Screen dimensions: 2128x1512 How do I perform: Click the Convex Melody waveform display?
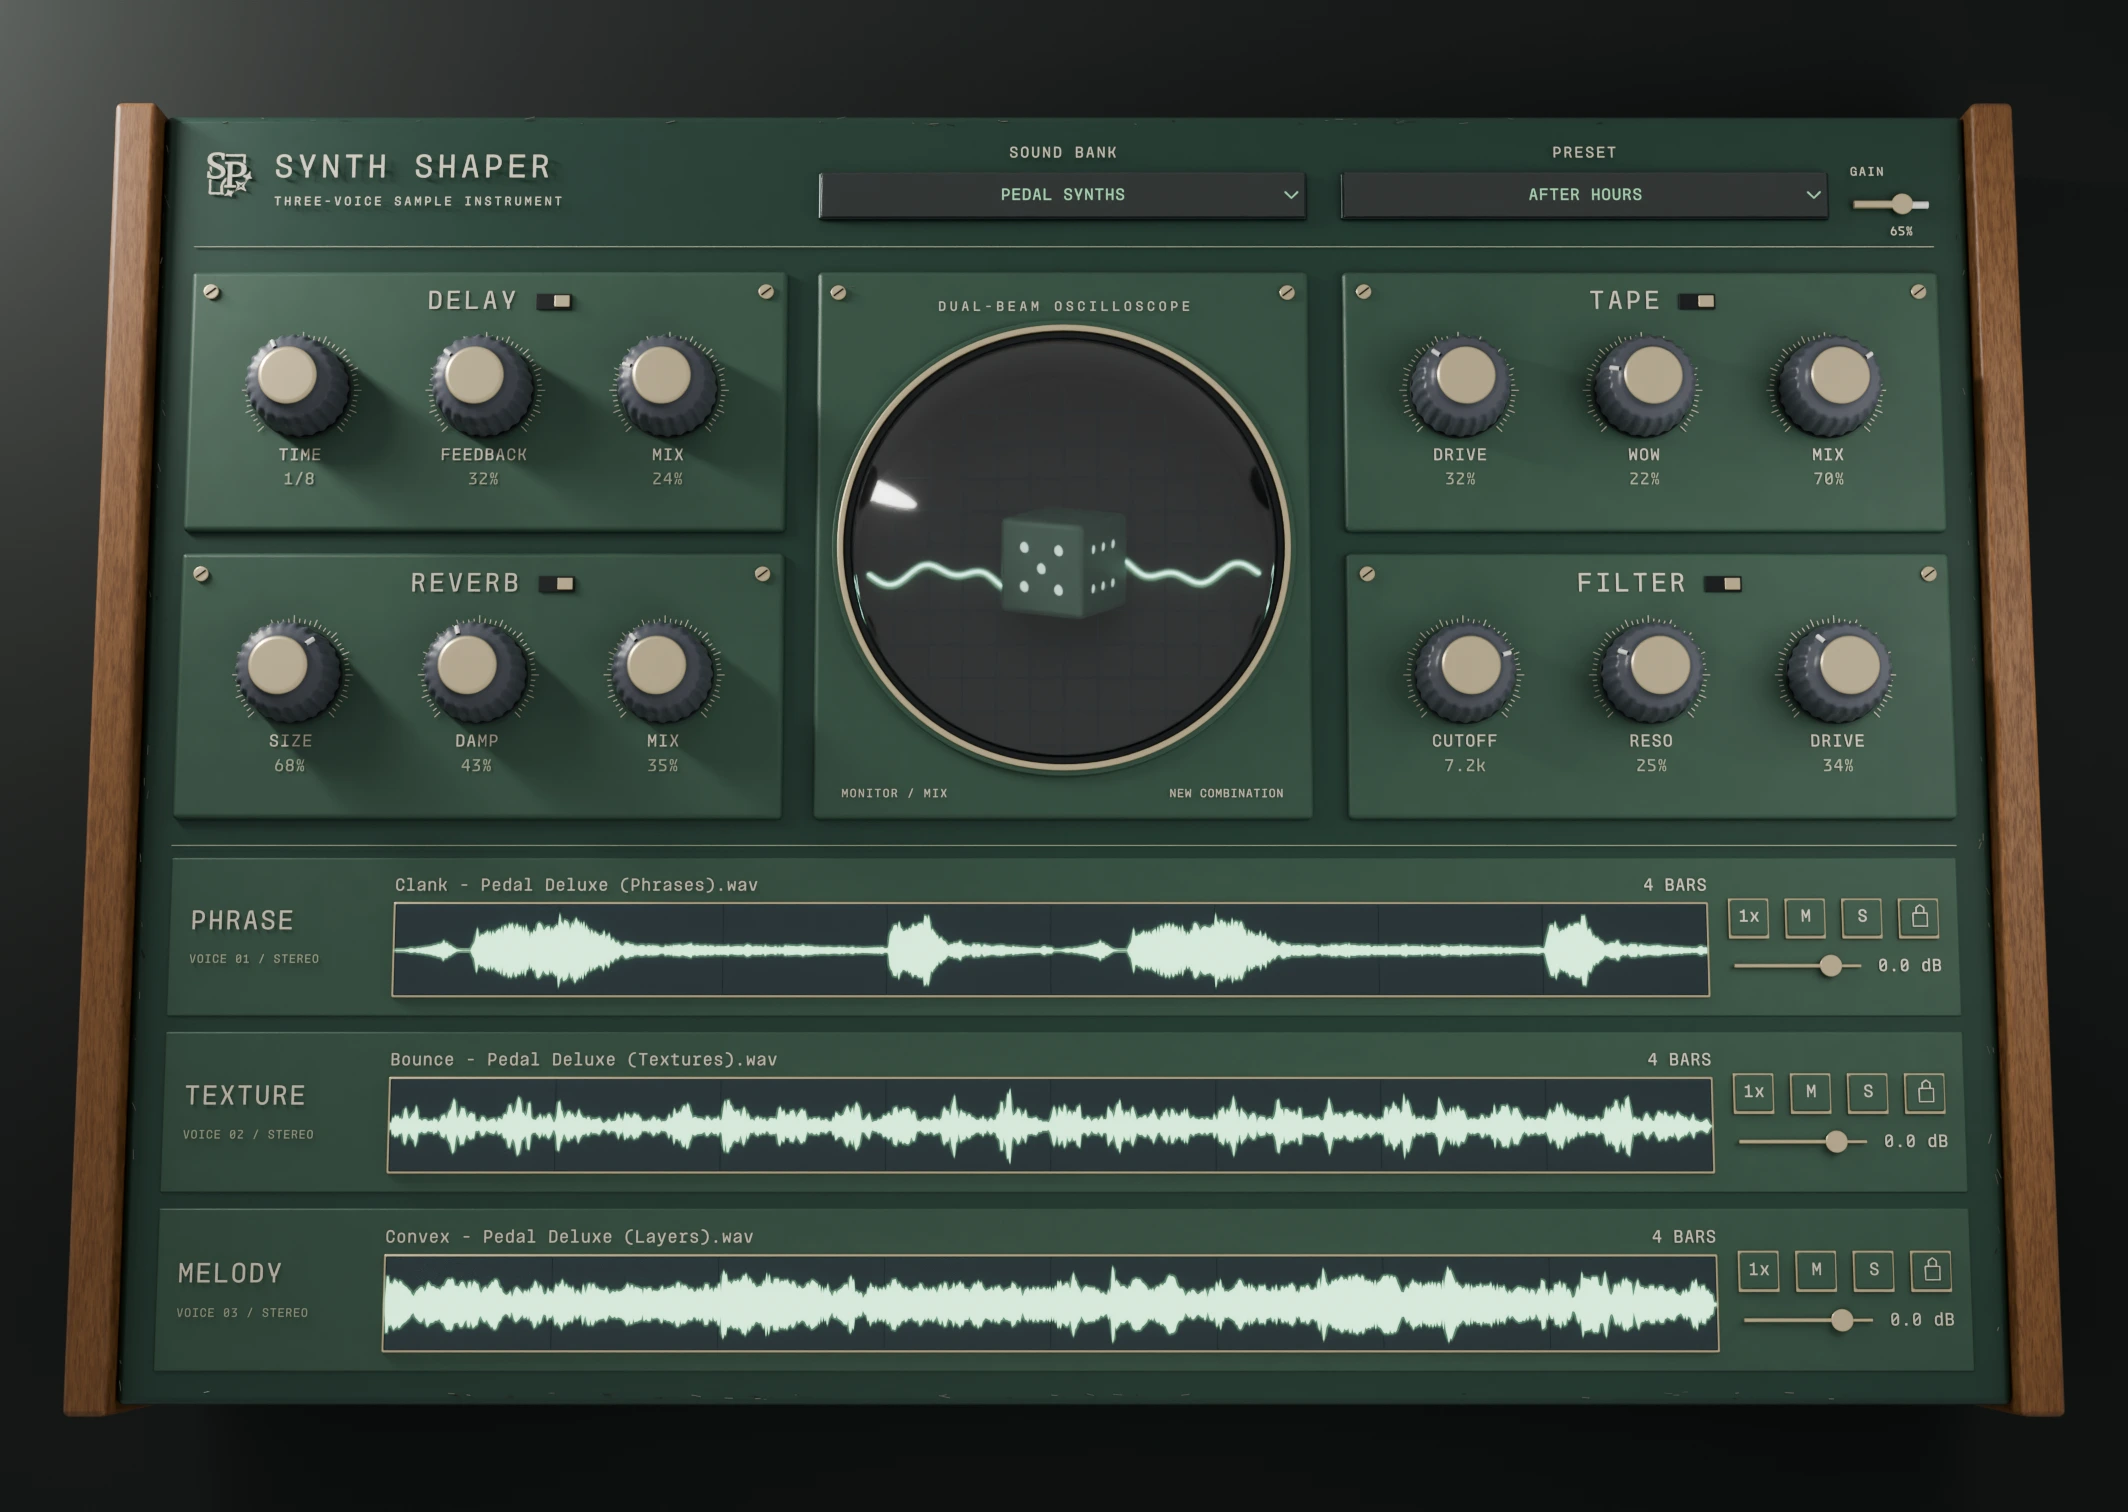(x=1050, y=1304)
